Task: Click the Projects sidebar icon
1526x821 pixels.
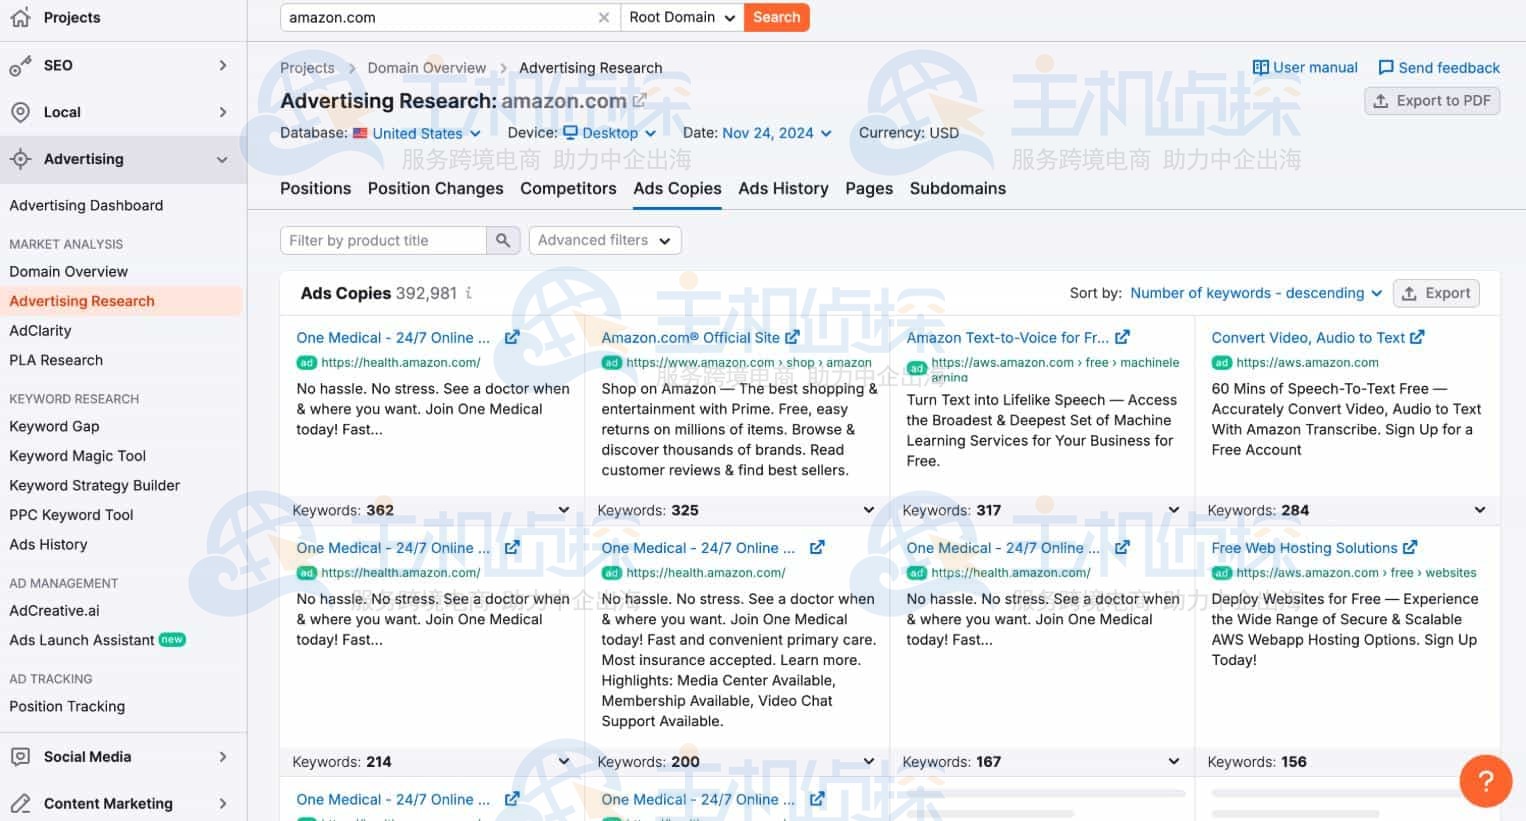Action: pos(20,17)
